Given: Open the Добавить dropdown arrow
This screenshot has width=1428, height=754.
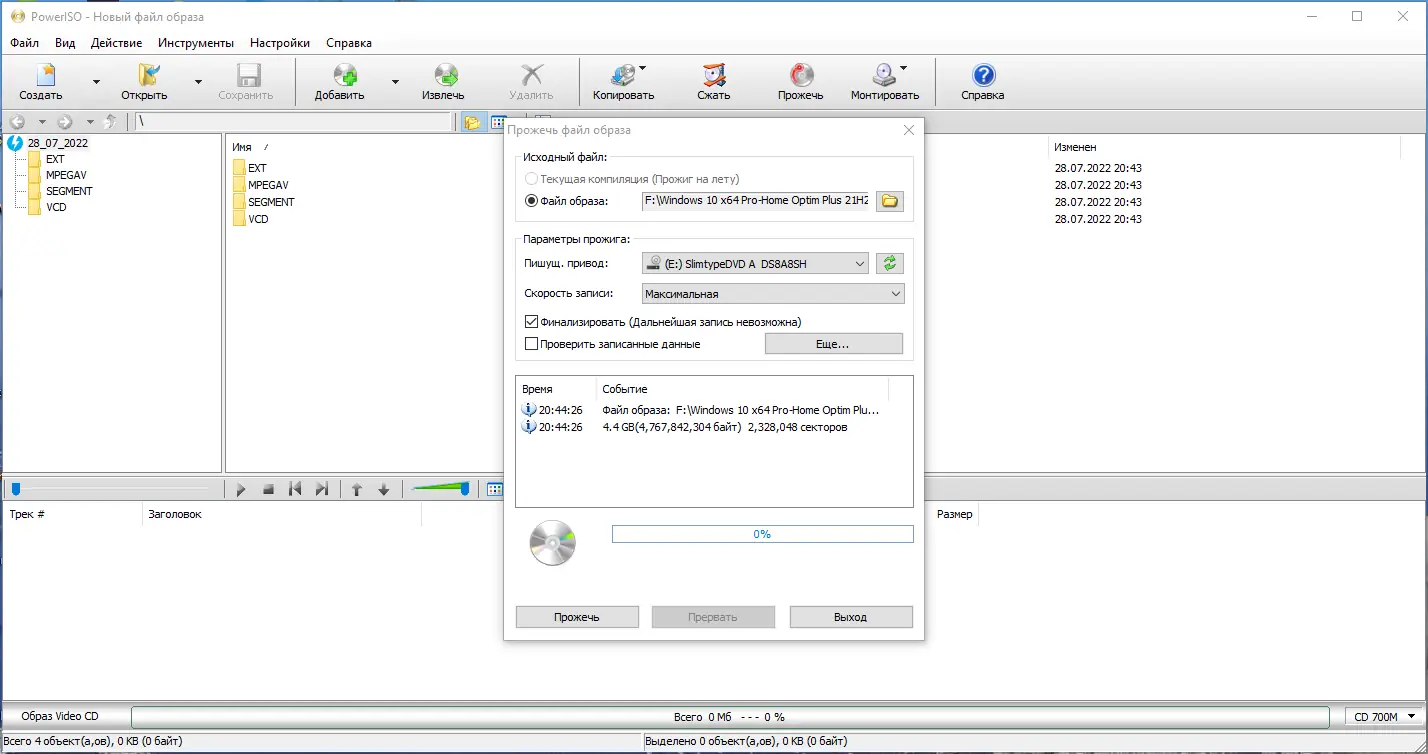Looking at the screenshot, I should tap(395, 82).
